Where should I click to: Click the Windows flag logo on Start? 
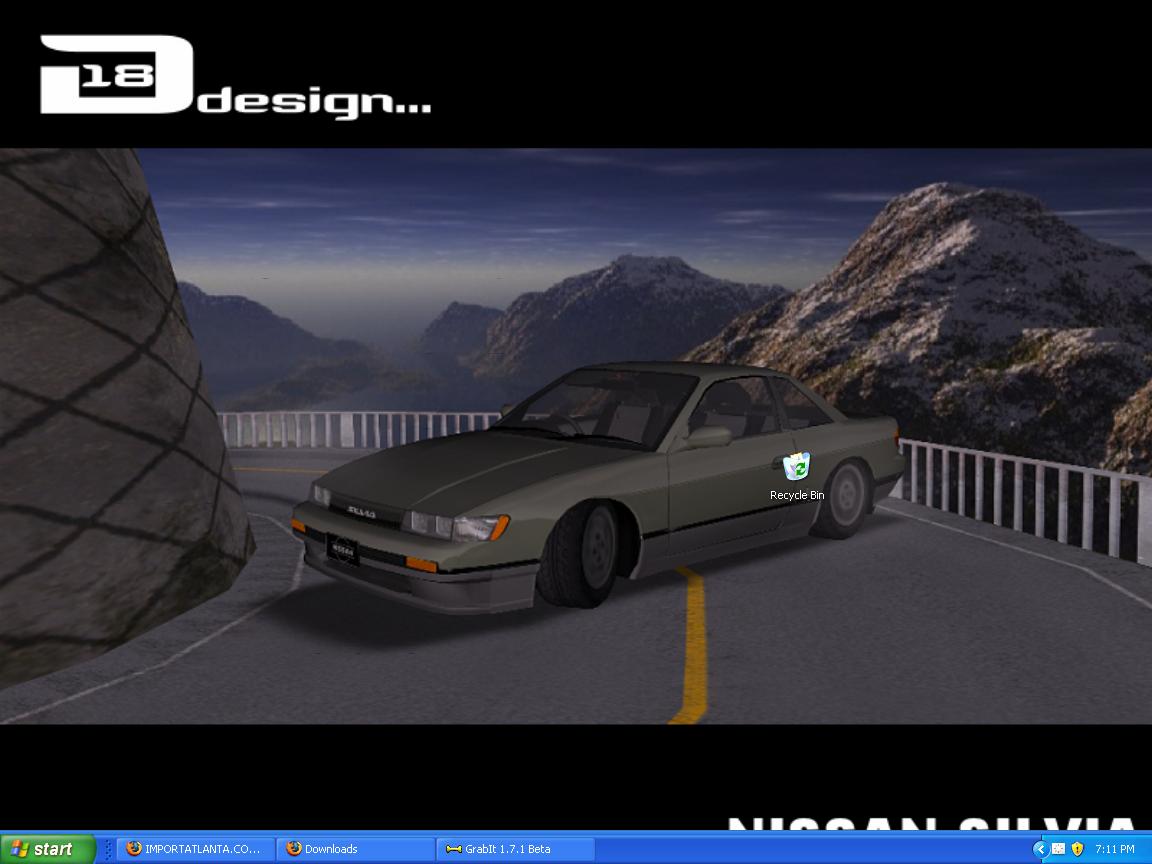[19, 849]
